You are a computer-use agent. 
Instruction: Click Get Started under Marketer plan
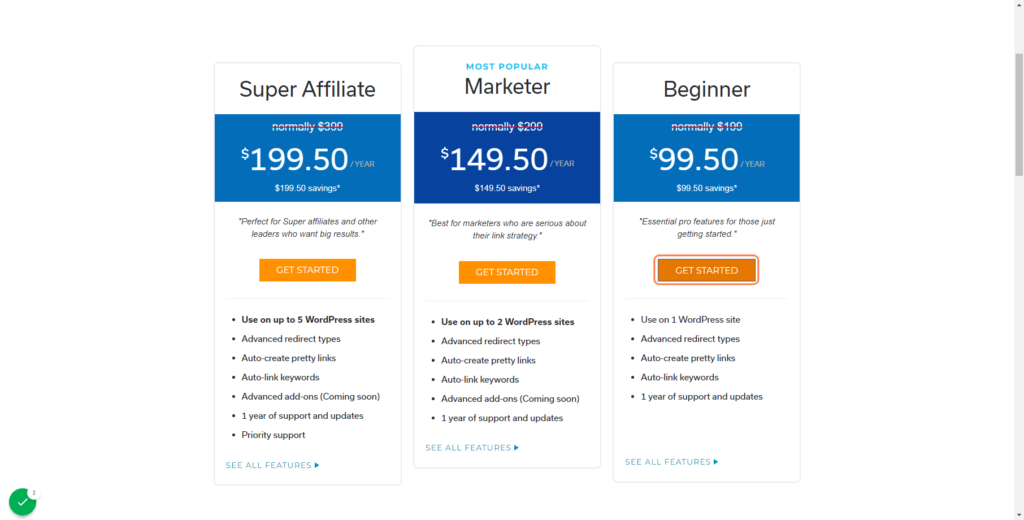click(507, 272)
